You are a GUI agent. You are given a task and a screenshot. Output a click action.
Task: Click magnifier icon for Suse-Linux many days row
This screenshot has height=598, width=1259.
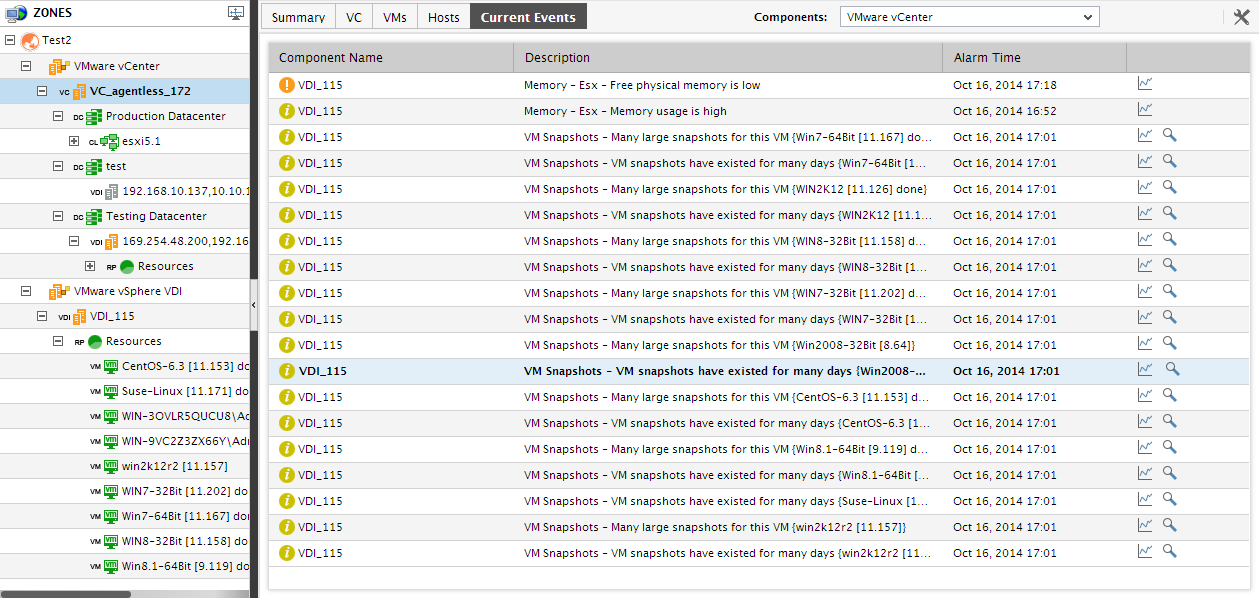point(1169,499)
